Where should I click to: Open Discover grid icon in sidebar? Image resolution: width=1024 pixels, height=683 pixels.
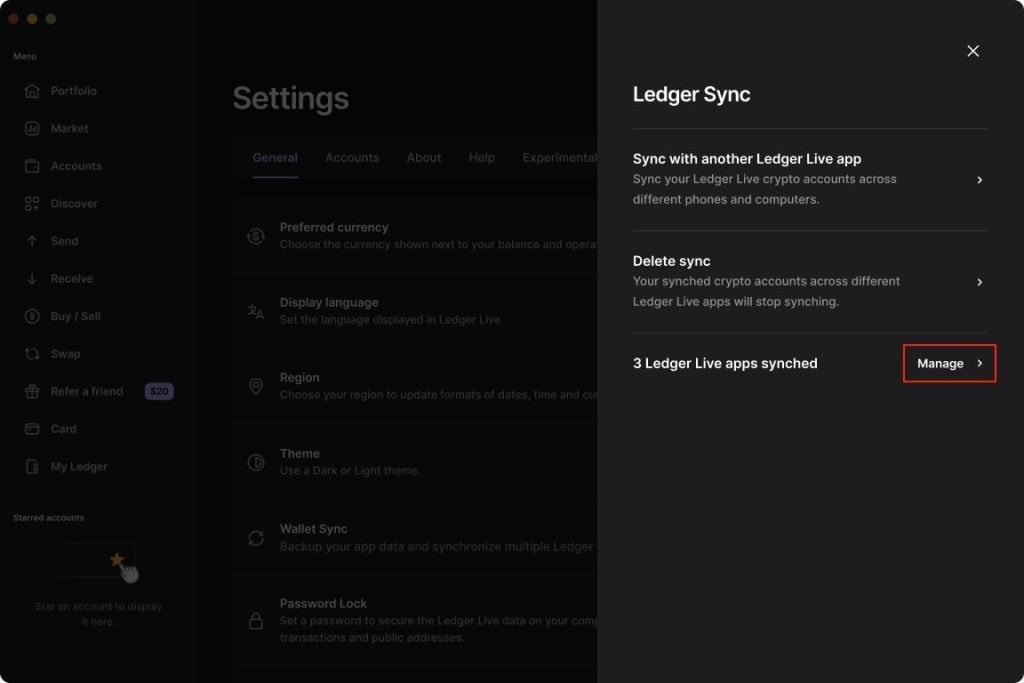pos(32,204)
